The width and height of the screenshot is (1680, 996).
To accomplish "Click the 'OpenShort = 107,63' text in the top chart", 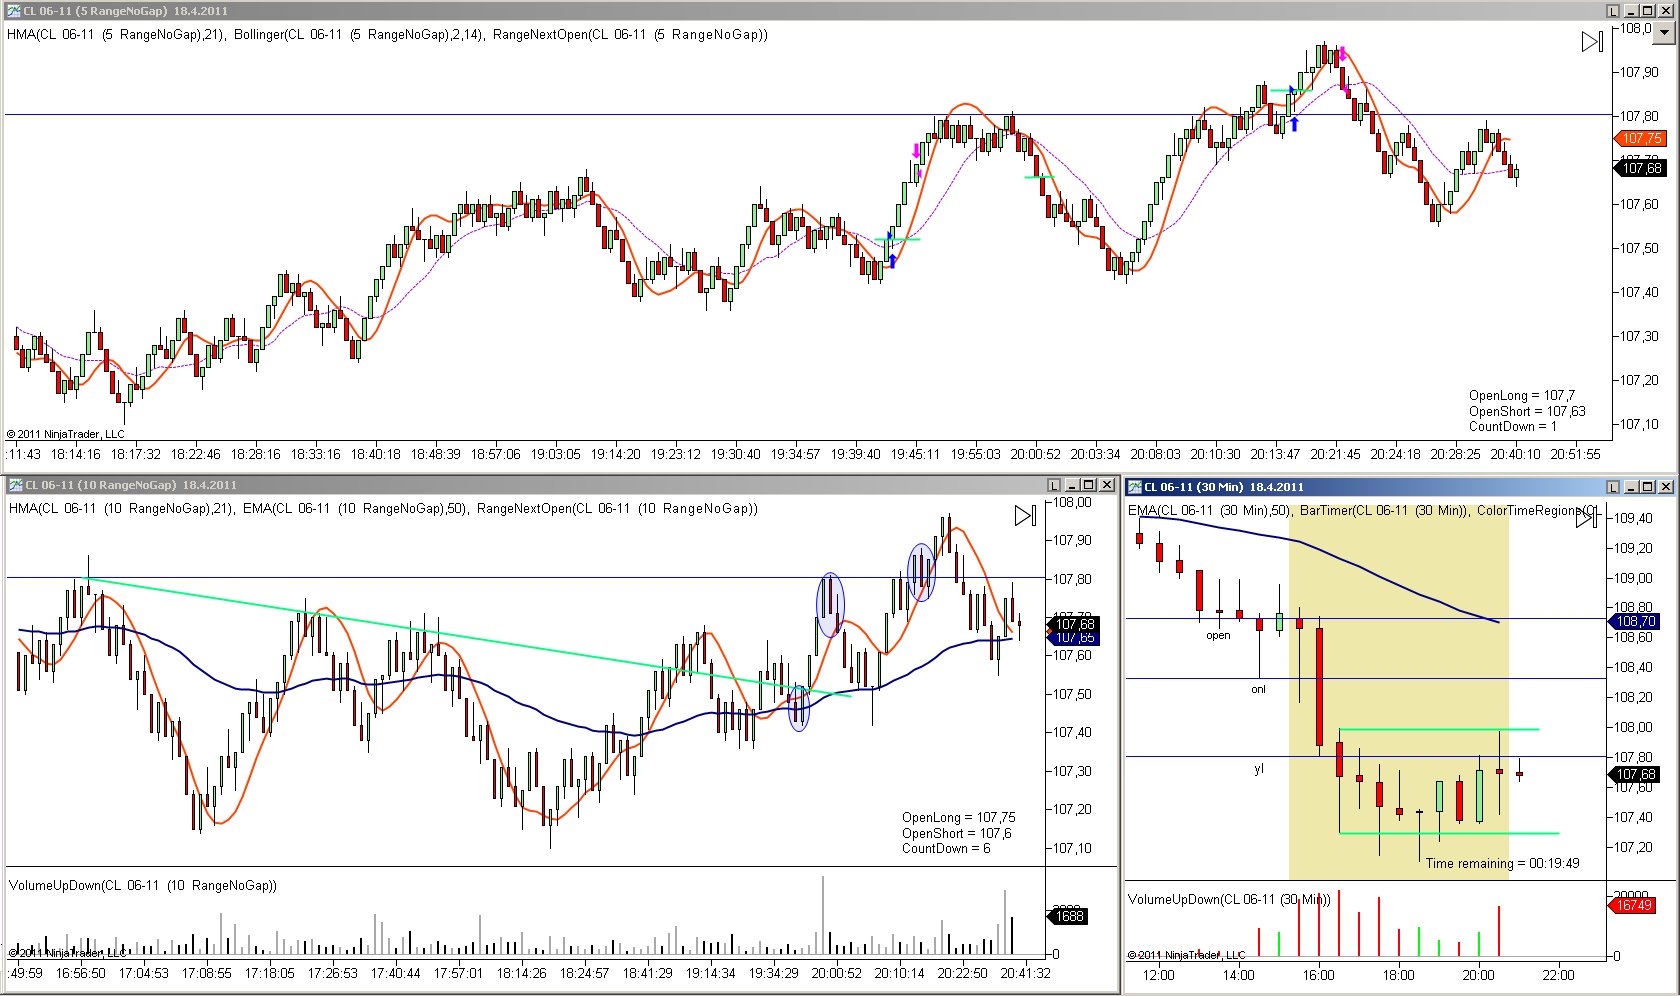I will [1527, 411].
